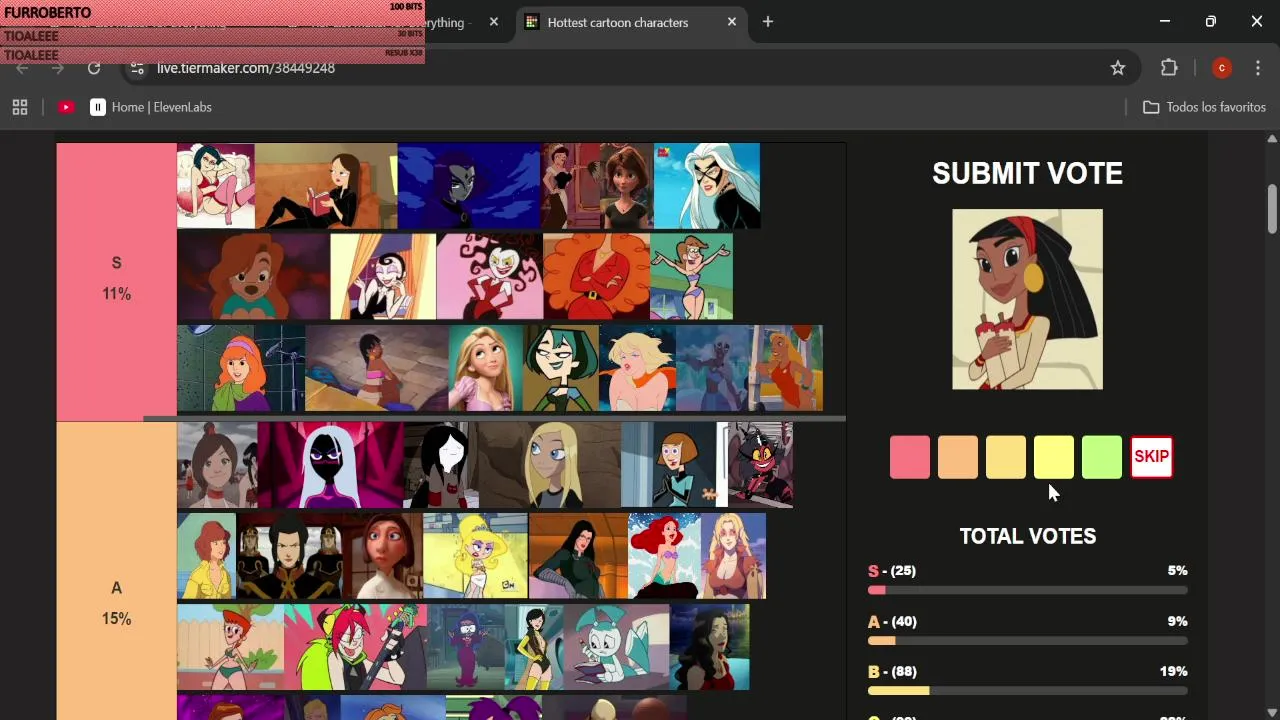Vote with the green D tier swatch
Image resolution: width=1280 pixels, height=720 pixels.
tap(1102, 457)
